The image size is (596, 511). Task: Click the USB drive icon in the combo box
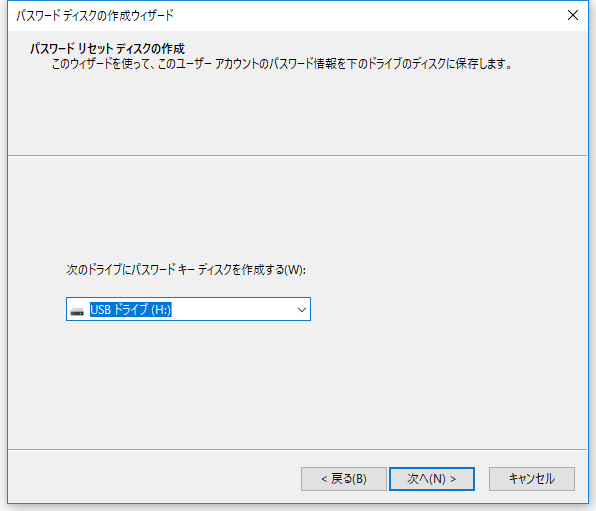click(77, 311)
